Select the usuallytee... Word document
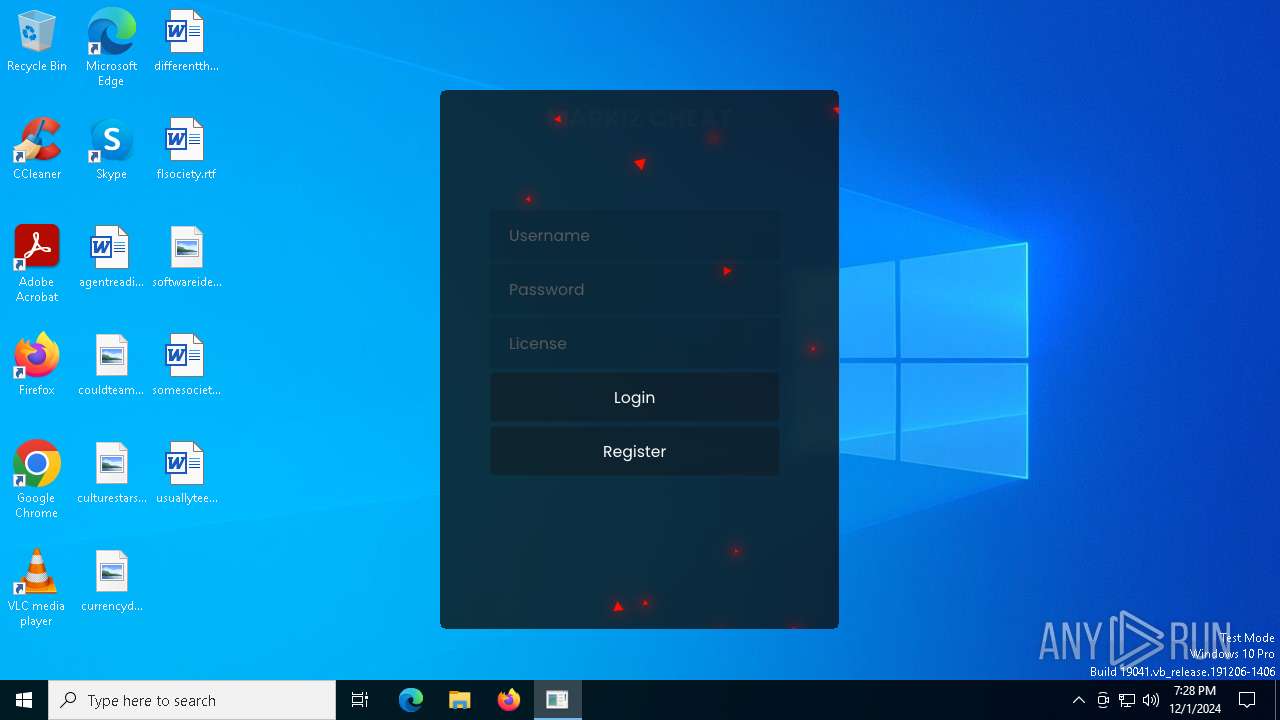Image resolution: width=1280 pixels, height=720 pixels. (x=186, y=473)
